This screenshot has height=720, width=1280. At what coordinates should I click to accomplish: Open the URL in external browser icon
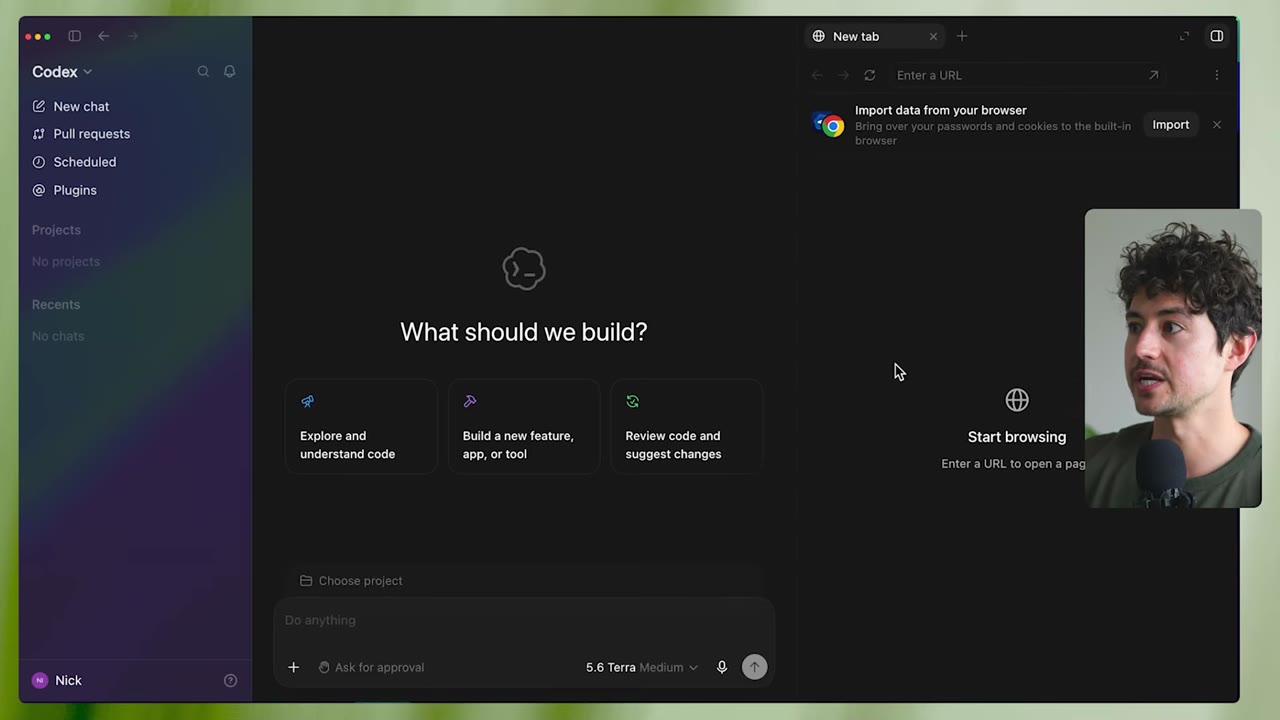click(1153, 75)
